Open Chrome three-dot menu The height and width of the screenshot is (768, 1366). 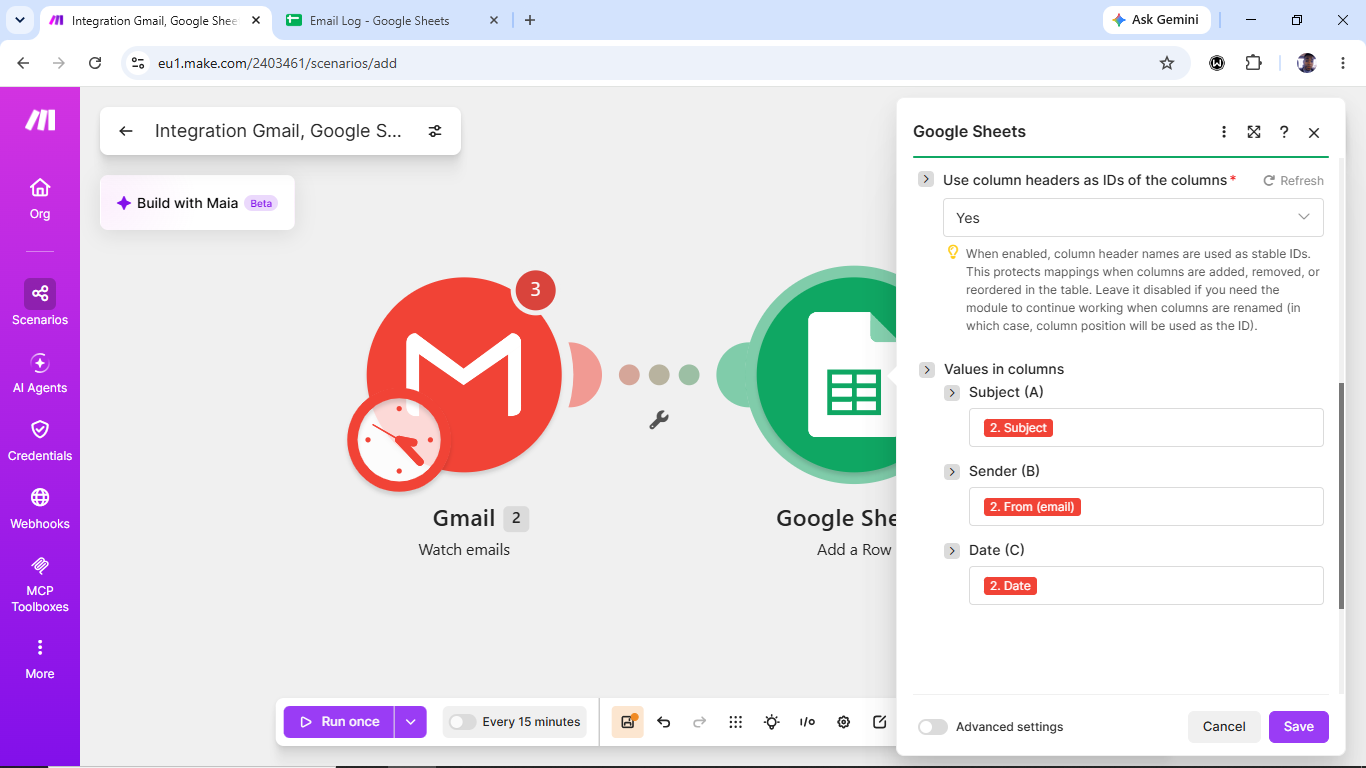tap(1342, 63)
